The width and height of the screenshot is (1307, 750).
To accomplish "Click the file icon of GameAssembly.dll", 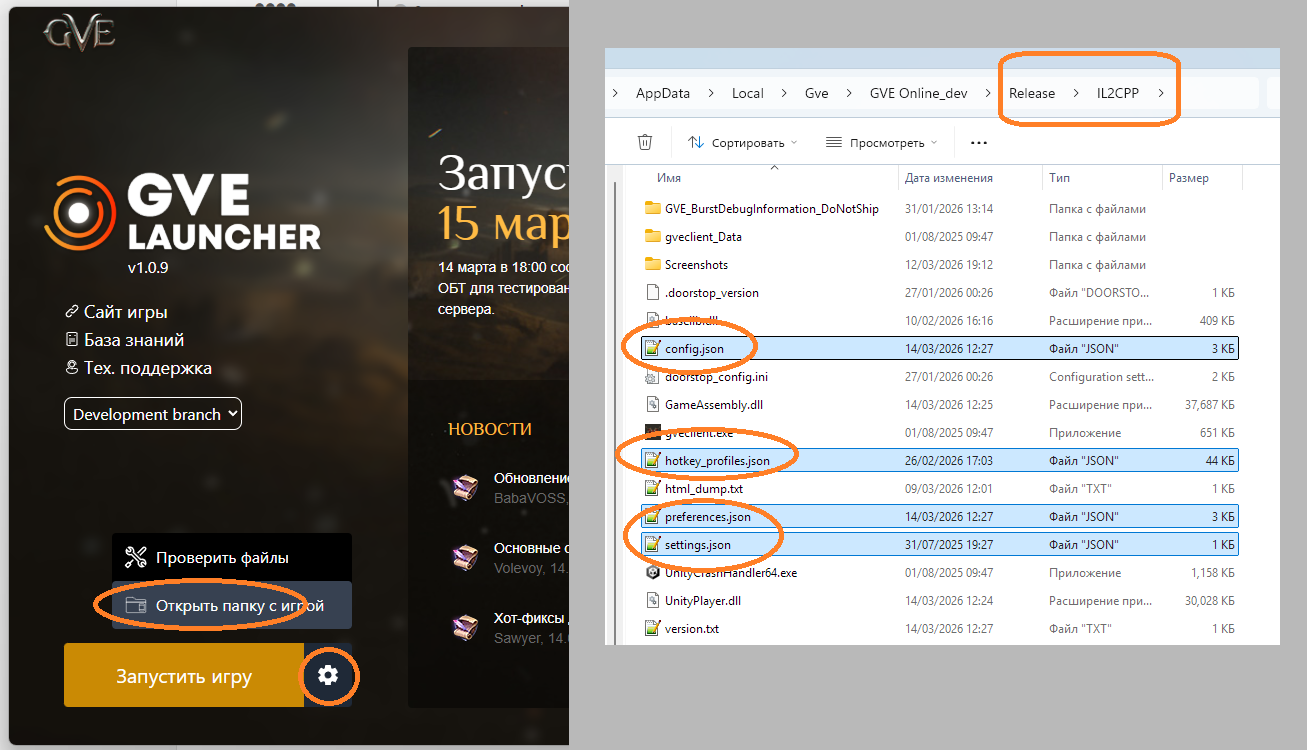I will [x=653, y=405].
